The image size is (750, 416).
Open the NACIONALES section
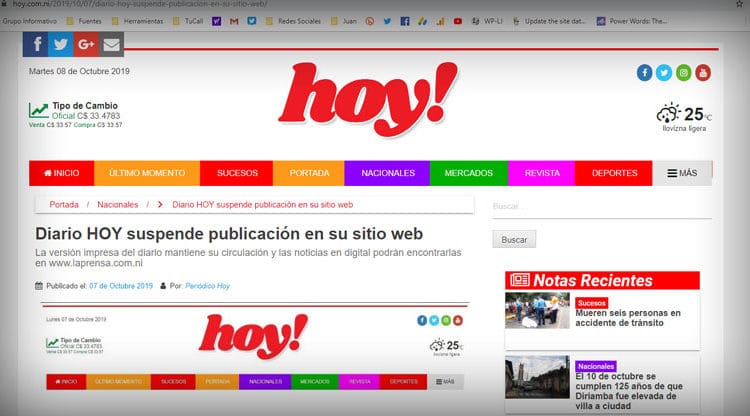pos(387,173)
